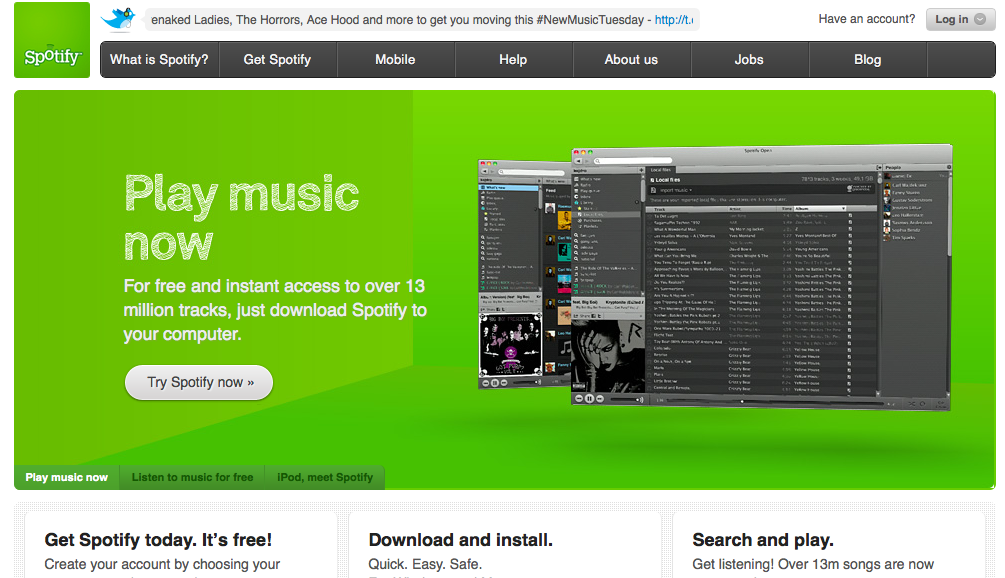
Task: Open the Jobs page
Action: 749,60
